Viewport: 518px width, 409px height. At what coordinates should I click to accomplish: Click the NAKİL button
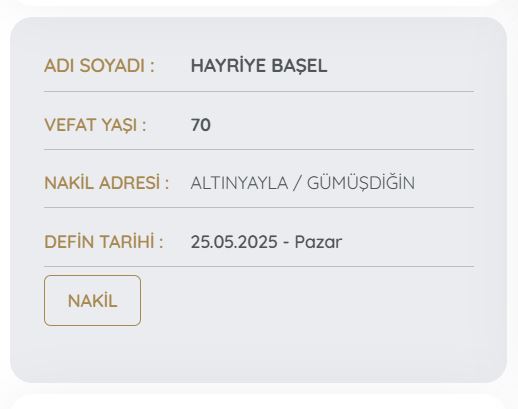[x=92, y=300]
